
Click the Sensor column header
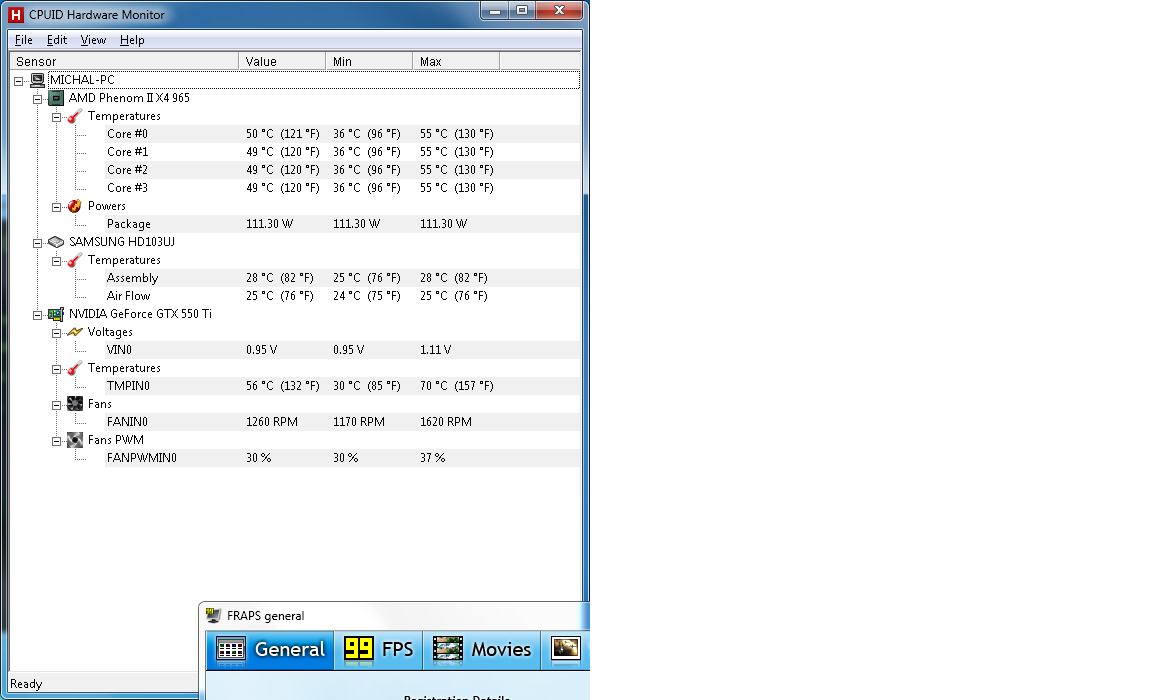(x=124, y=61)
